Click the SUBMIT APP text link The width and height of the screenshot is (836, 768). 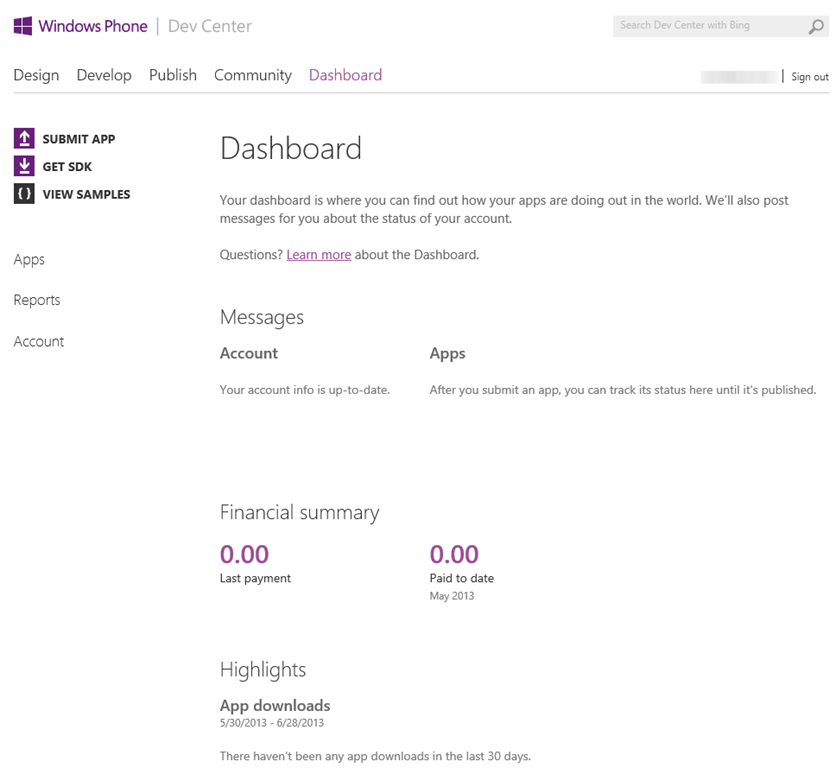point(79,139)
